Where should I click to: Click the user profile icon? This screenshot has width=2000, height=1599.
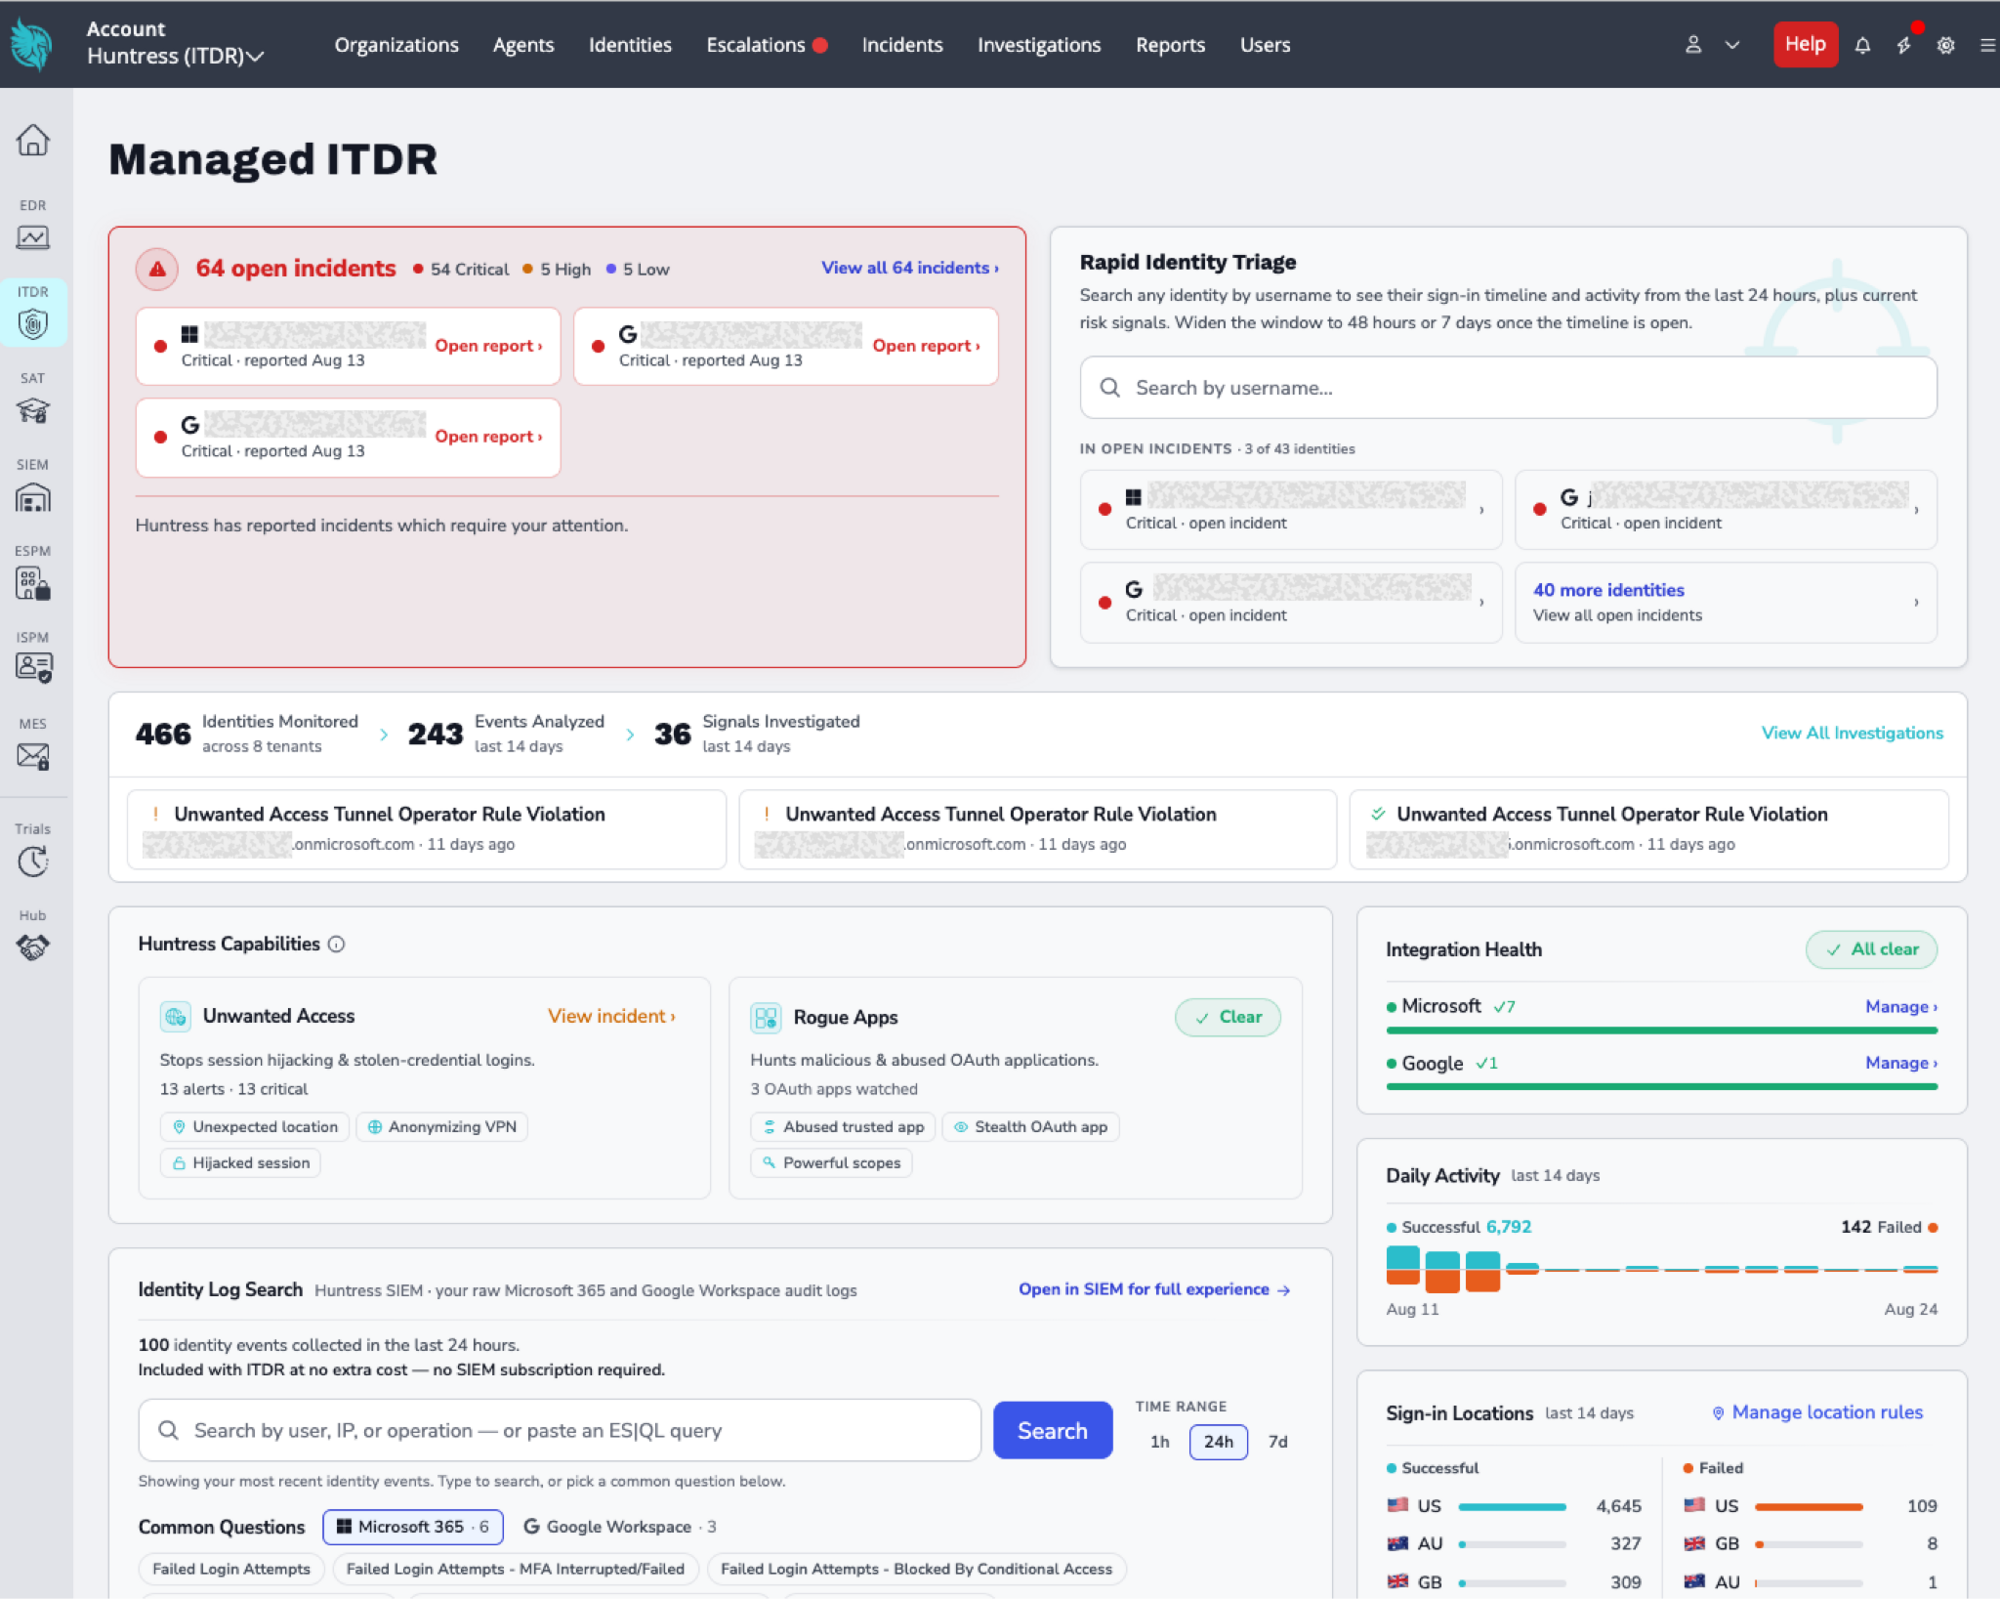[1693, 45]
